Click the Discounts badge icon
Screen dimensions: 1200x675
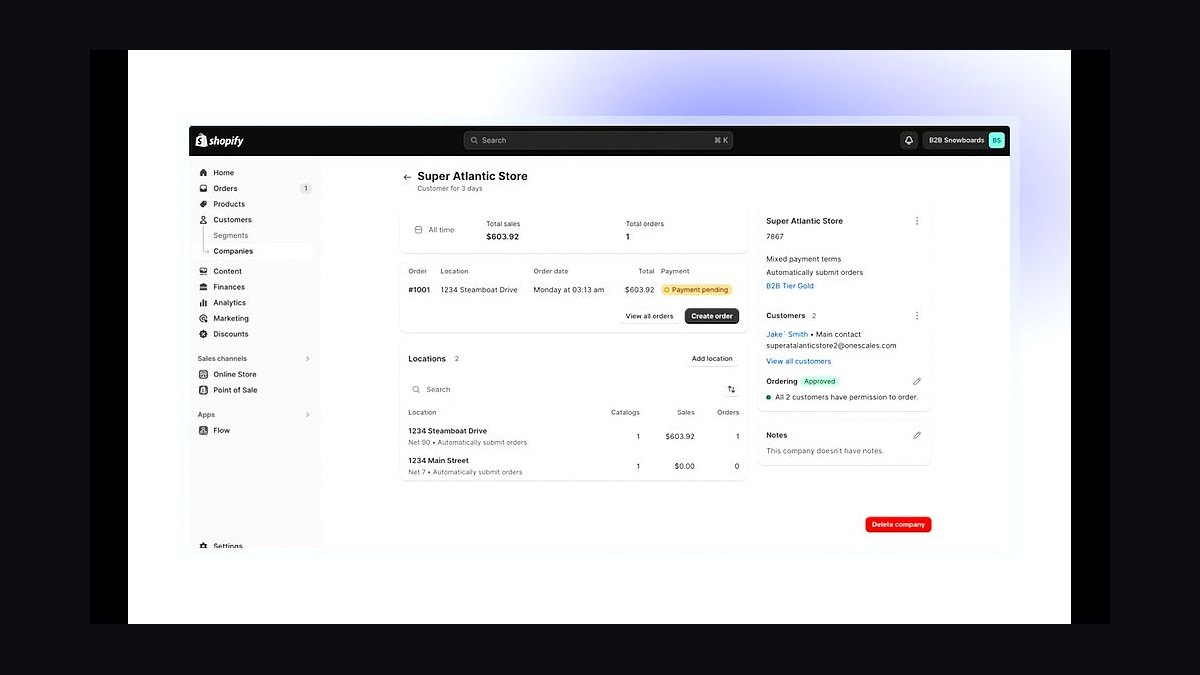204,334
